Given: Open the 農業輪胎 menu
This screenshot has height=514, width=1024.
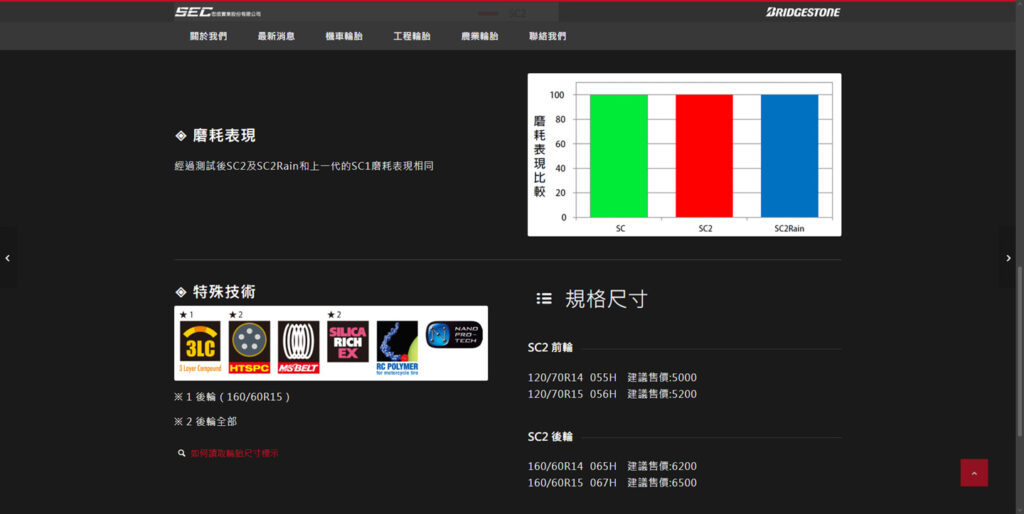Looking at the screenshot, I should [x=479, y=36].
